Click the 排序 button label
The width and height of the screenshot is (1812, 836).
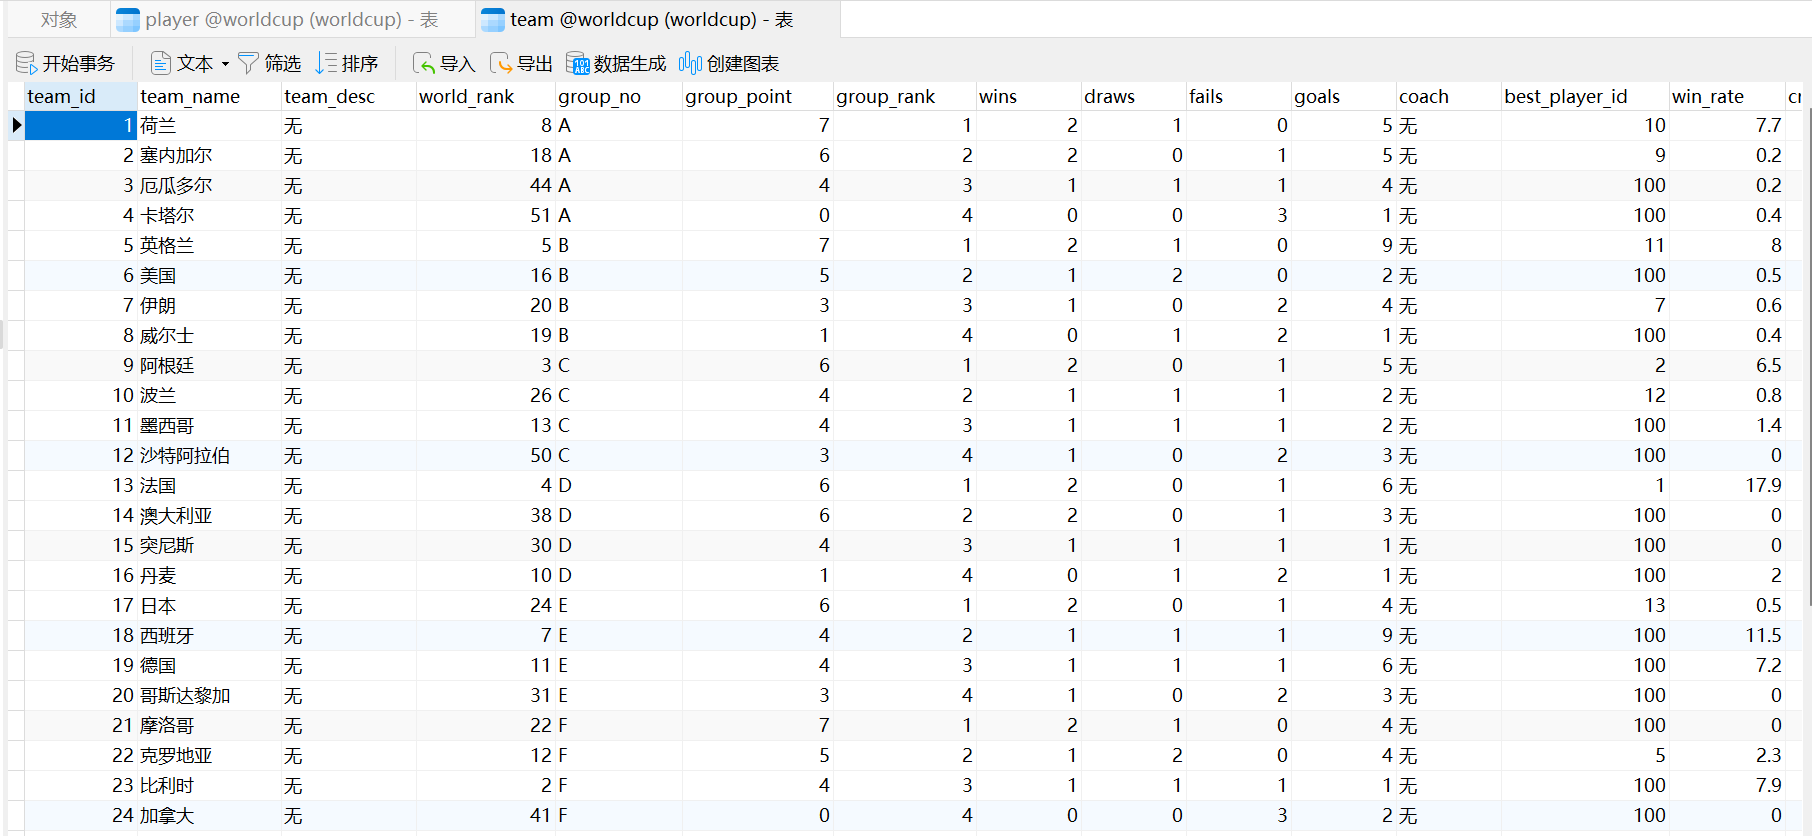(360, 64)
